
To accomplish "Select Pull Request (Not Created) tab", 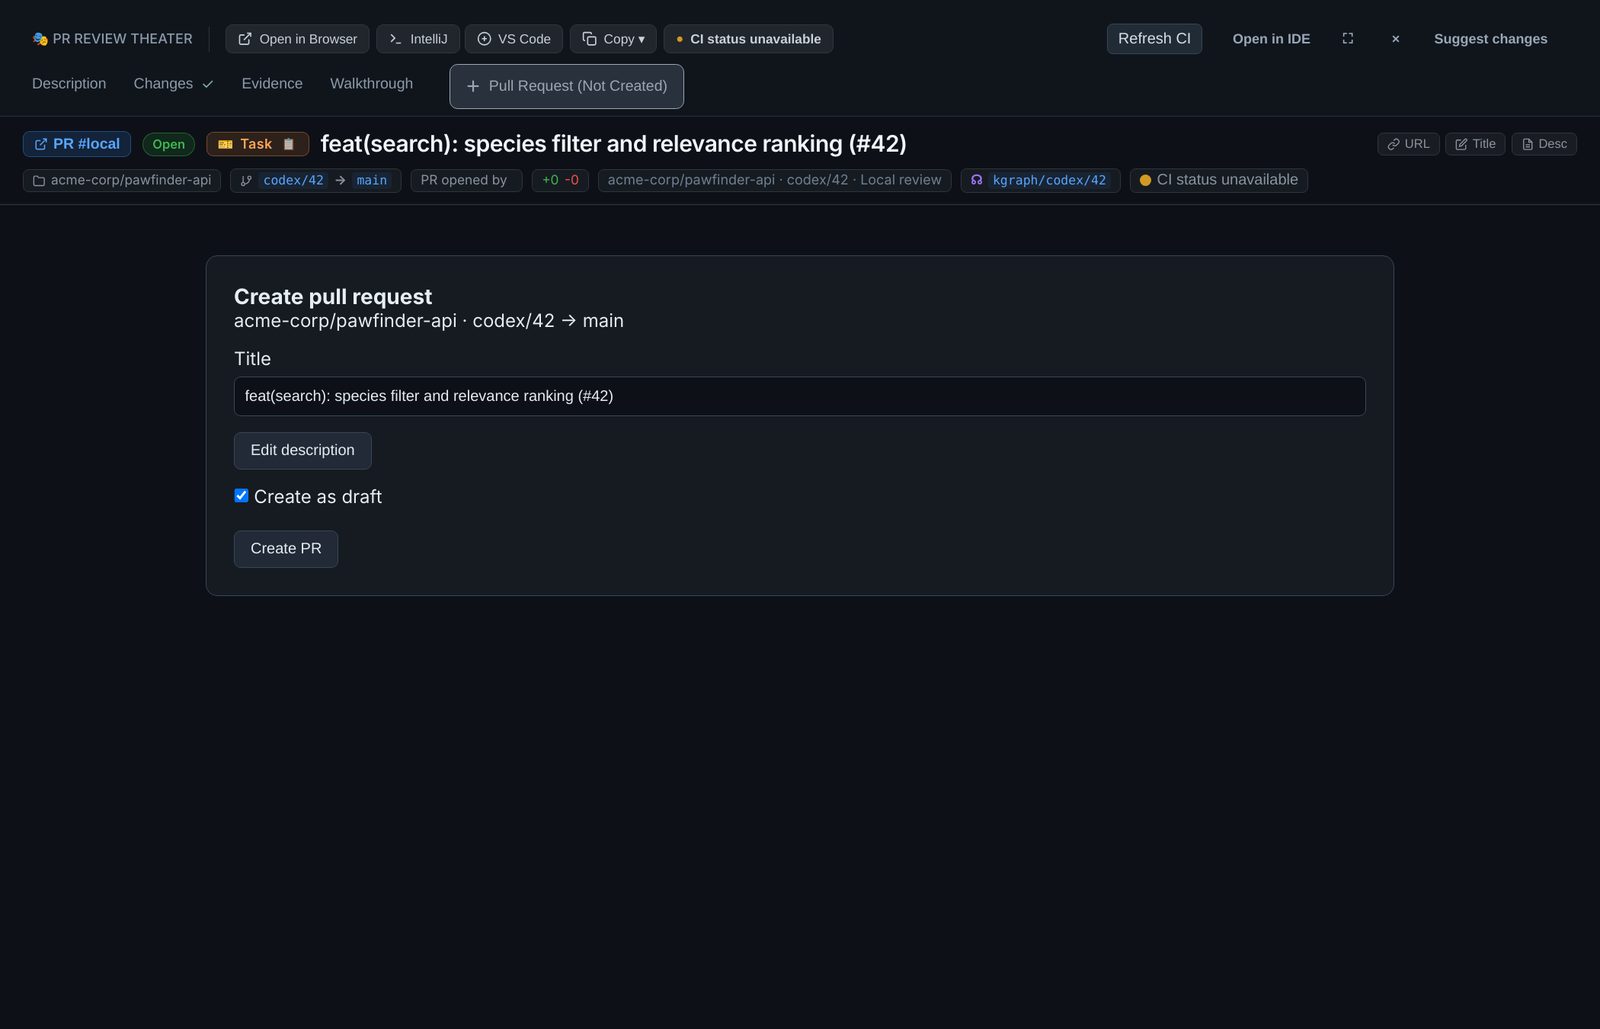I will coord(567,86).
